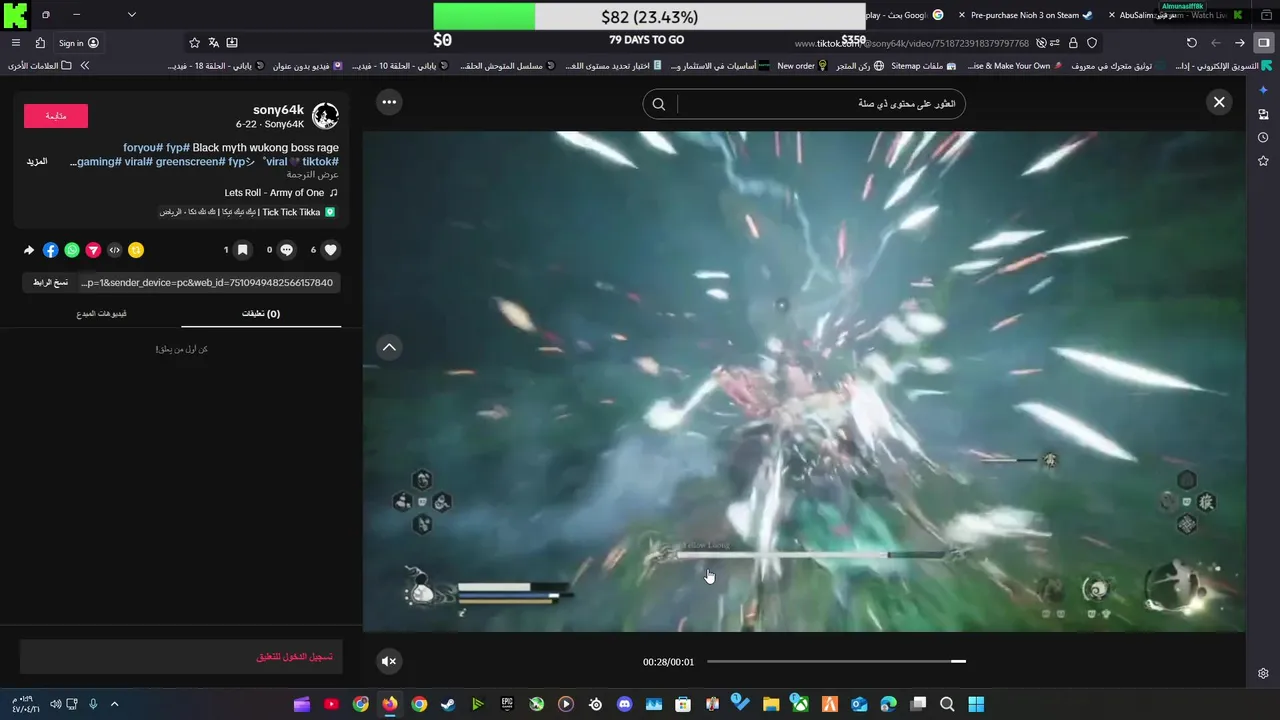The height and width of the screenshot is (720, 1280).
Task: Click the search magnifier icon in TikTok
Action: pyautogui.click(x=659, y=104)
